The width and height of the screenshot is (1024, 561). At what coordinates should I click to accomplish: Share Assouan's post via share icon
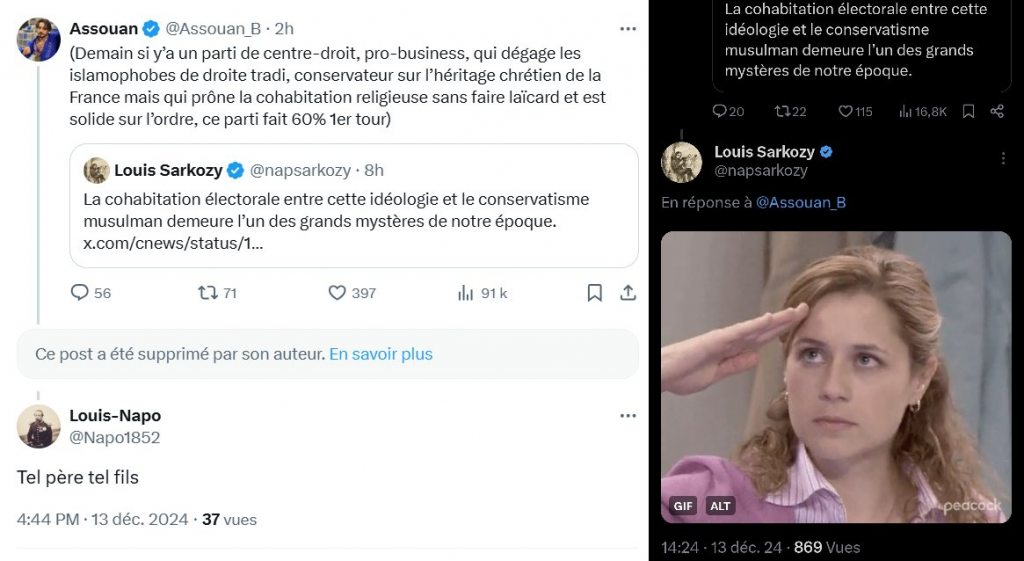pos(628,293)
